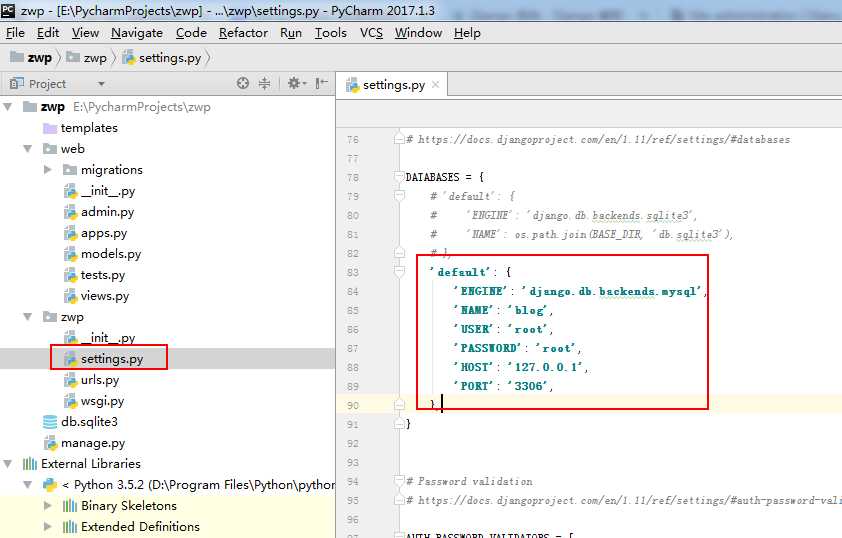Viewport: 842px width, 538px height.
Task: Select the web folder in the tree
Action: click(x=64, y=149)
